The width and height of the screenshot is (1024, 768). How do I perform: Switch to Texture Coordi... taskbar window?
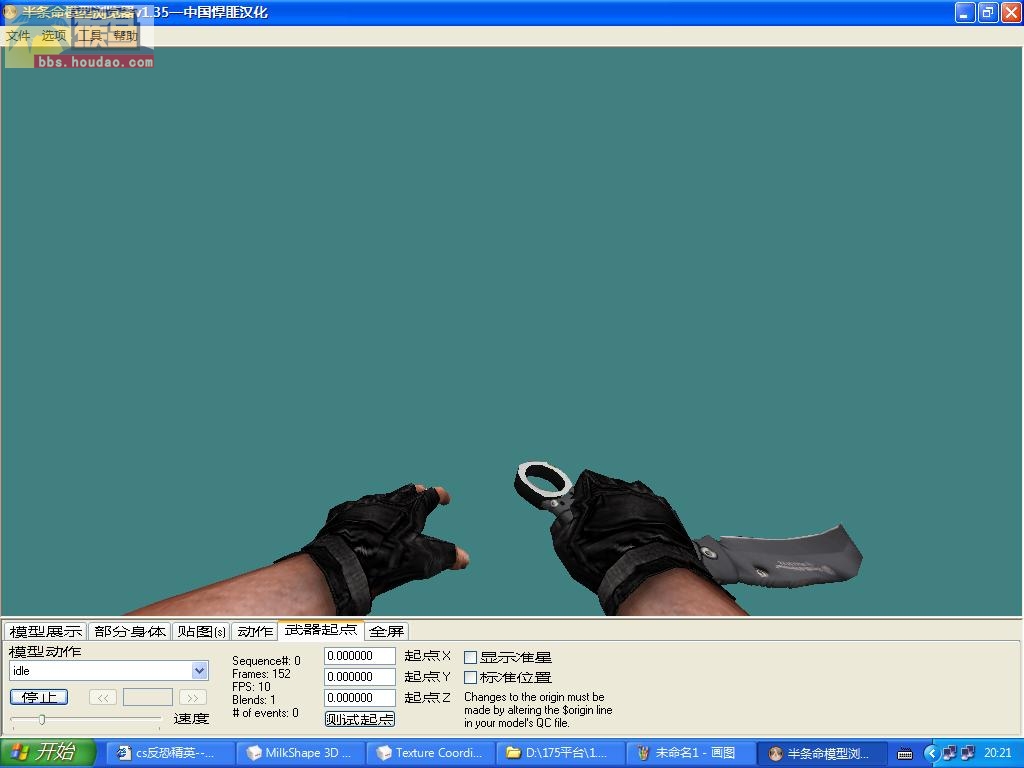(430, 753)
